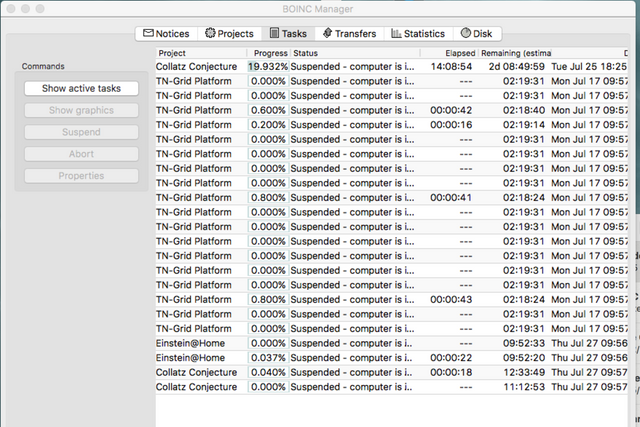Image resolution: width=640 pixels, height=427 pixels.
Task: Click the Properties command button
Action: [81, 176]
